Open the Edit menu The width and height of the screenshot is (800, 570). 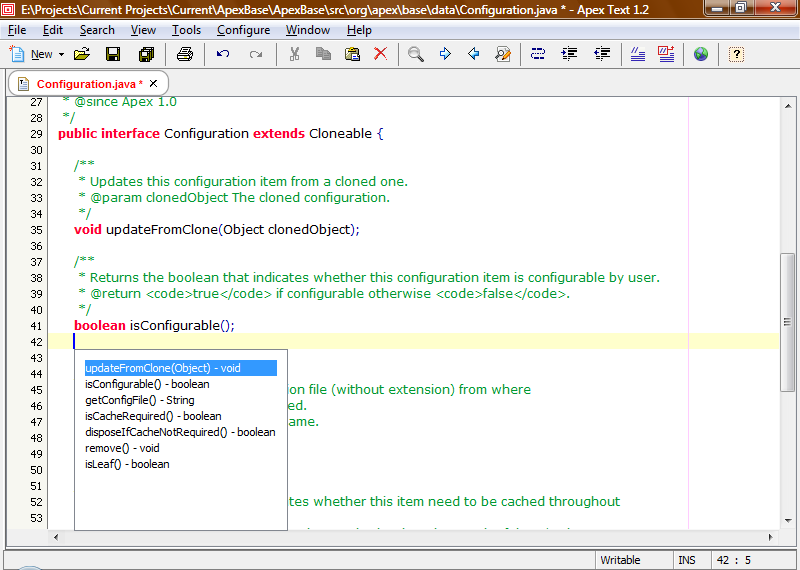click(x=53, y=30)
